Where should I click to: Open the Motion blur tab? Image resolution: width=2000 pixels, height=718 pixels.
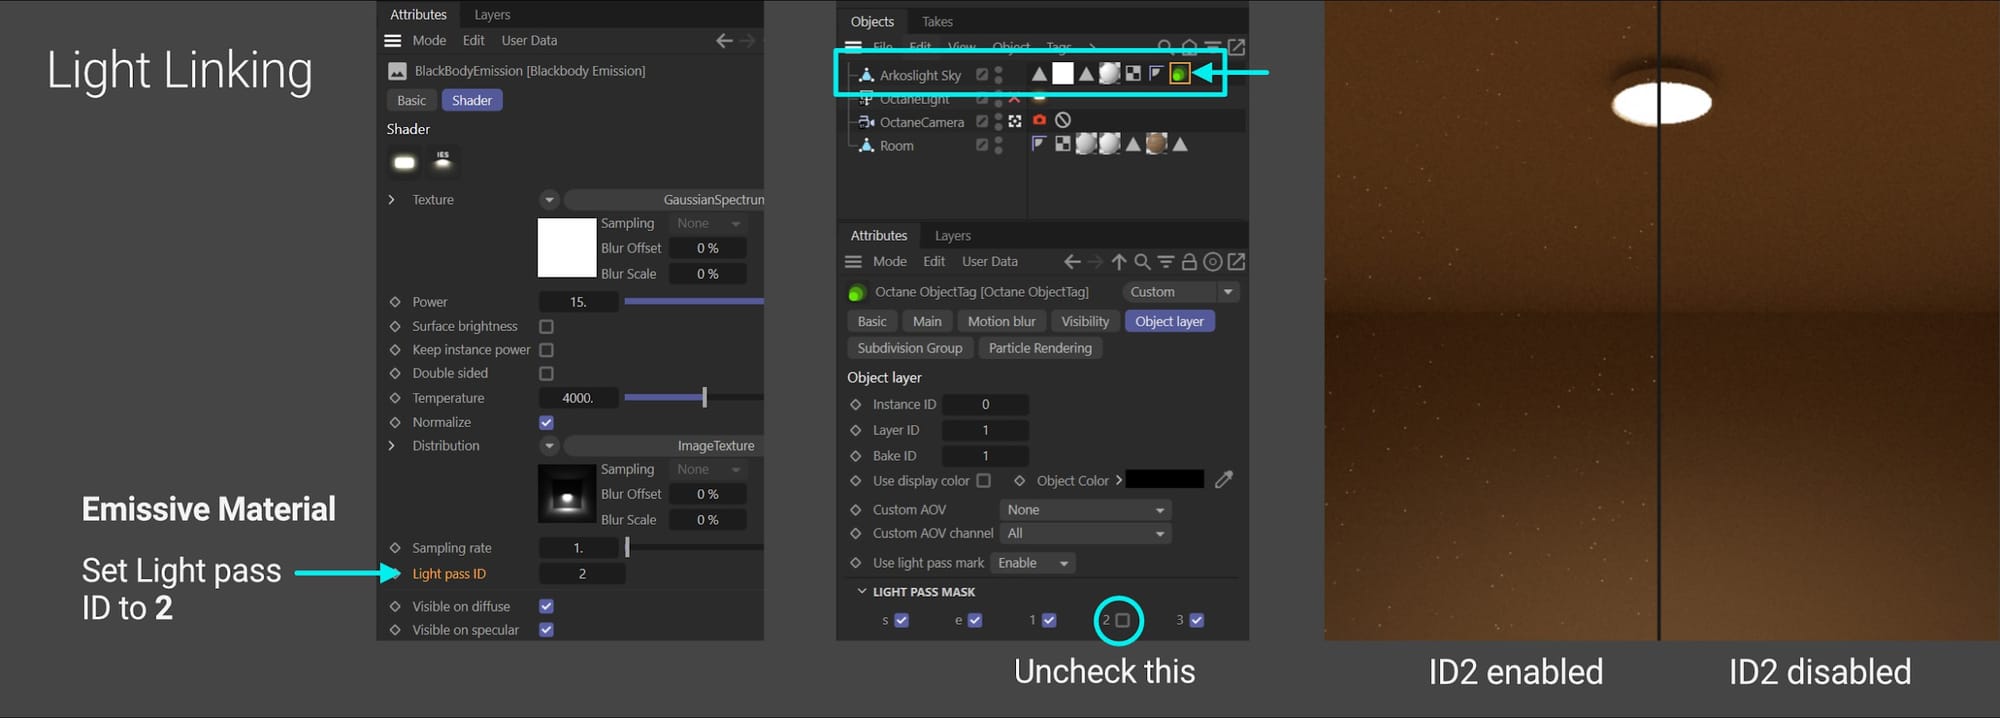point(1002,322)
